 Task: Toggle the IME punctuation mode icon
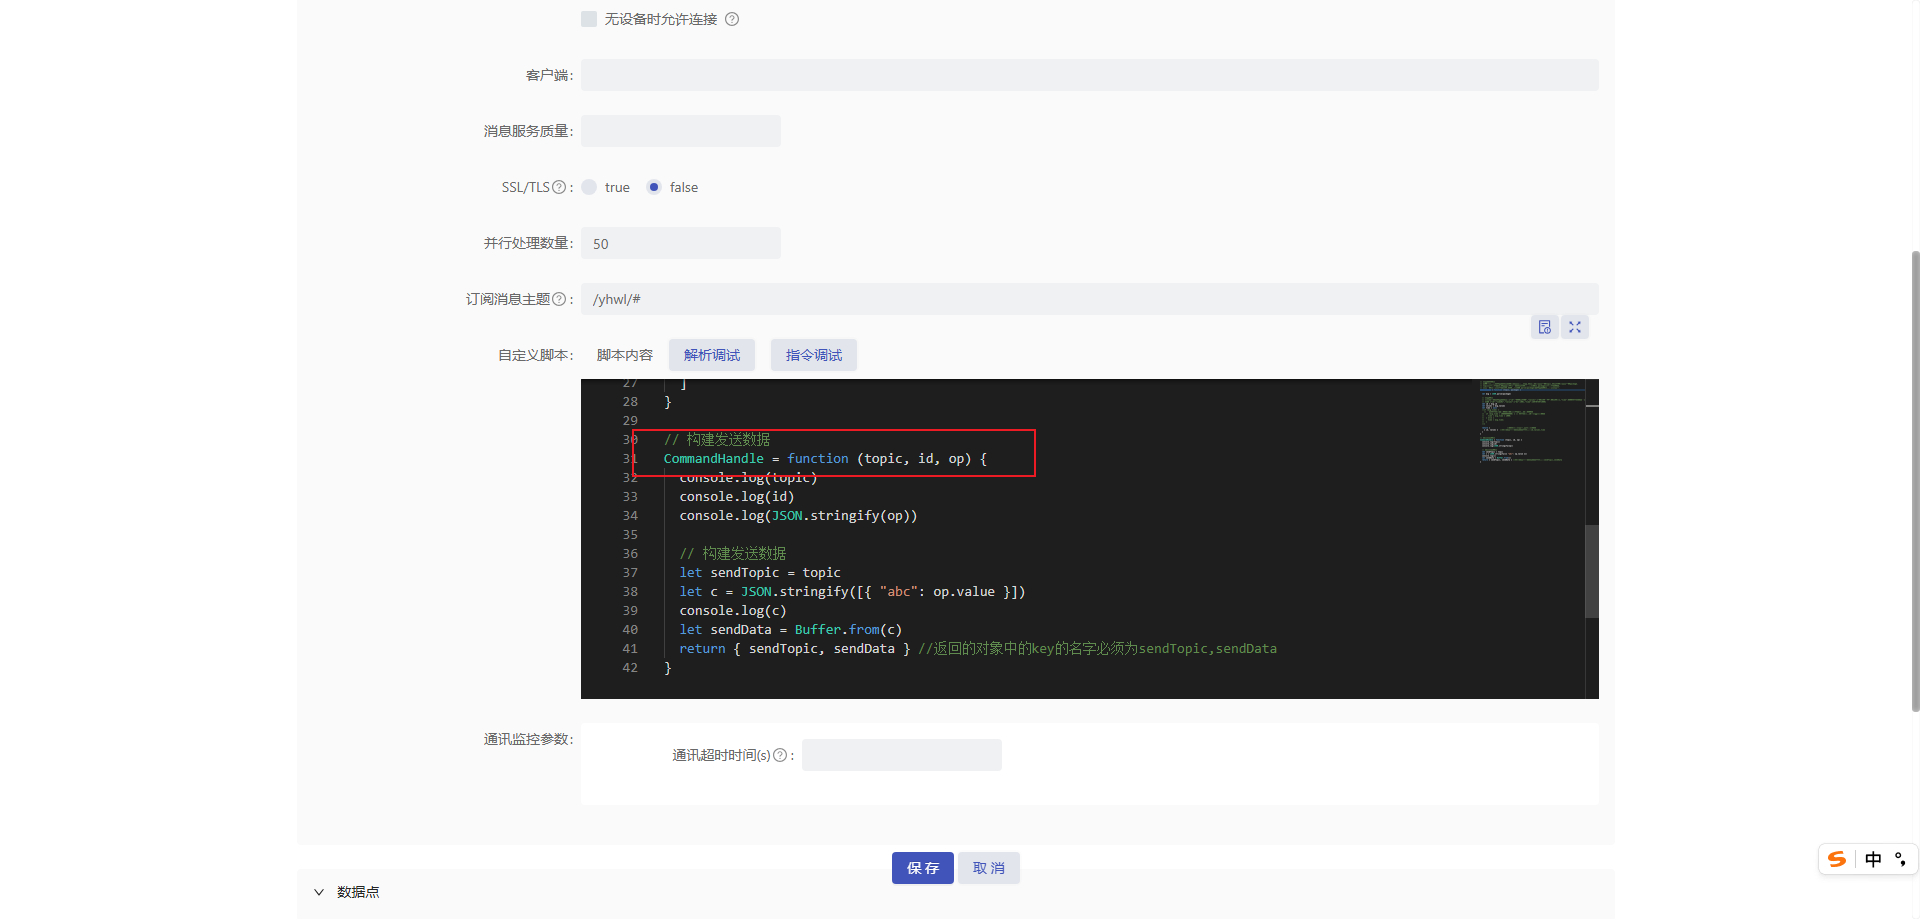[x=1900, y=859]
